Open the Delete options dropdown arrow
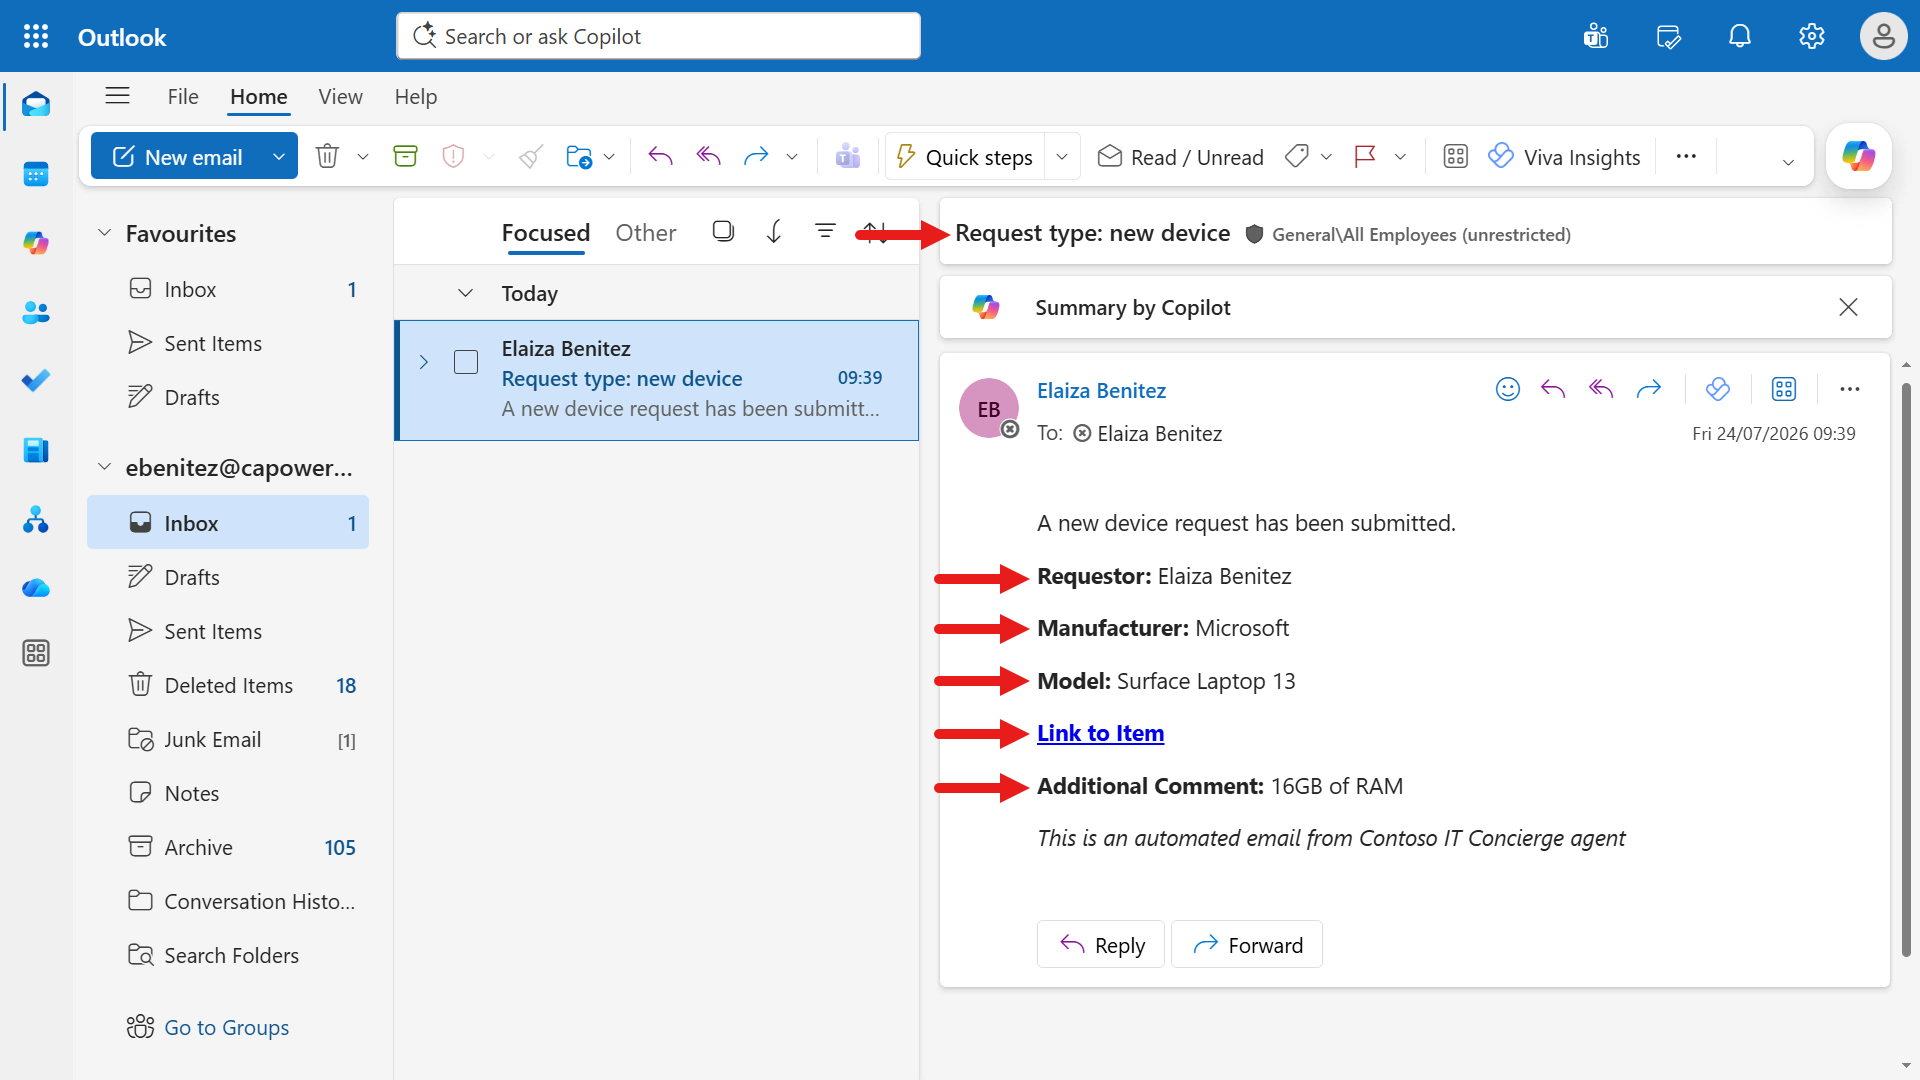Image resolution: width=1920 pixels, height=1080 pixels. point(363,157)
